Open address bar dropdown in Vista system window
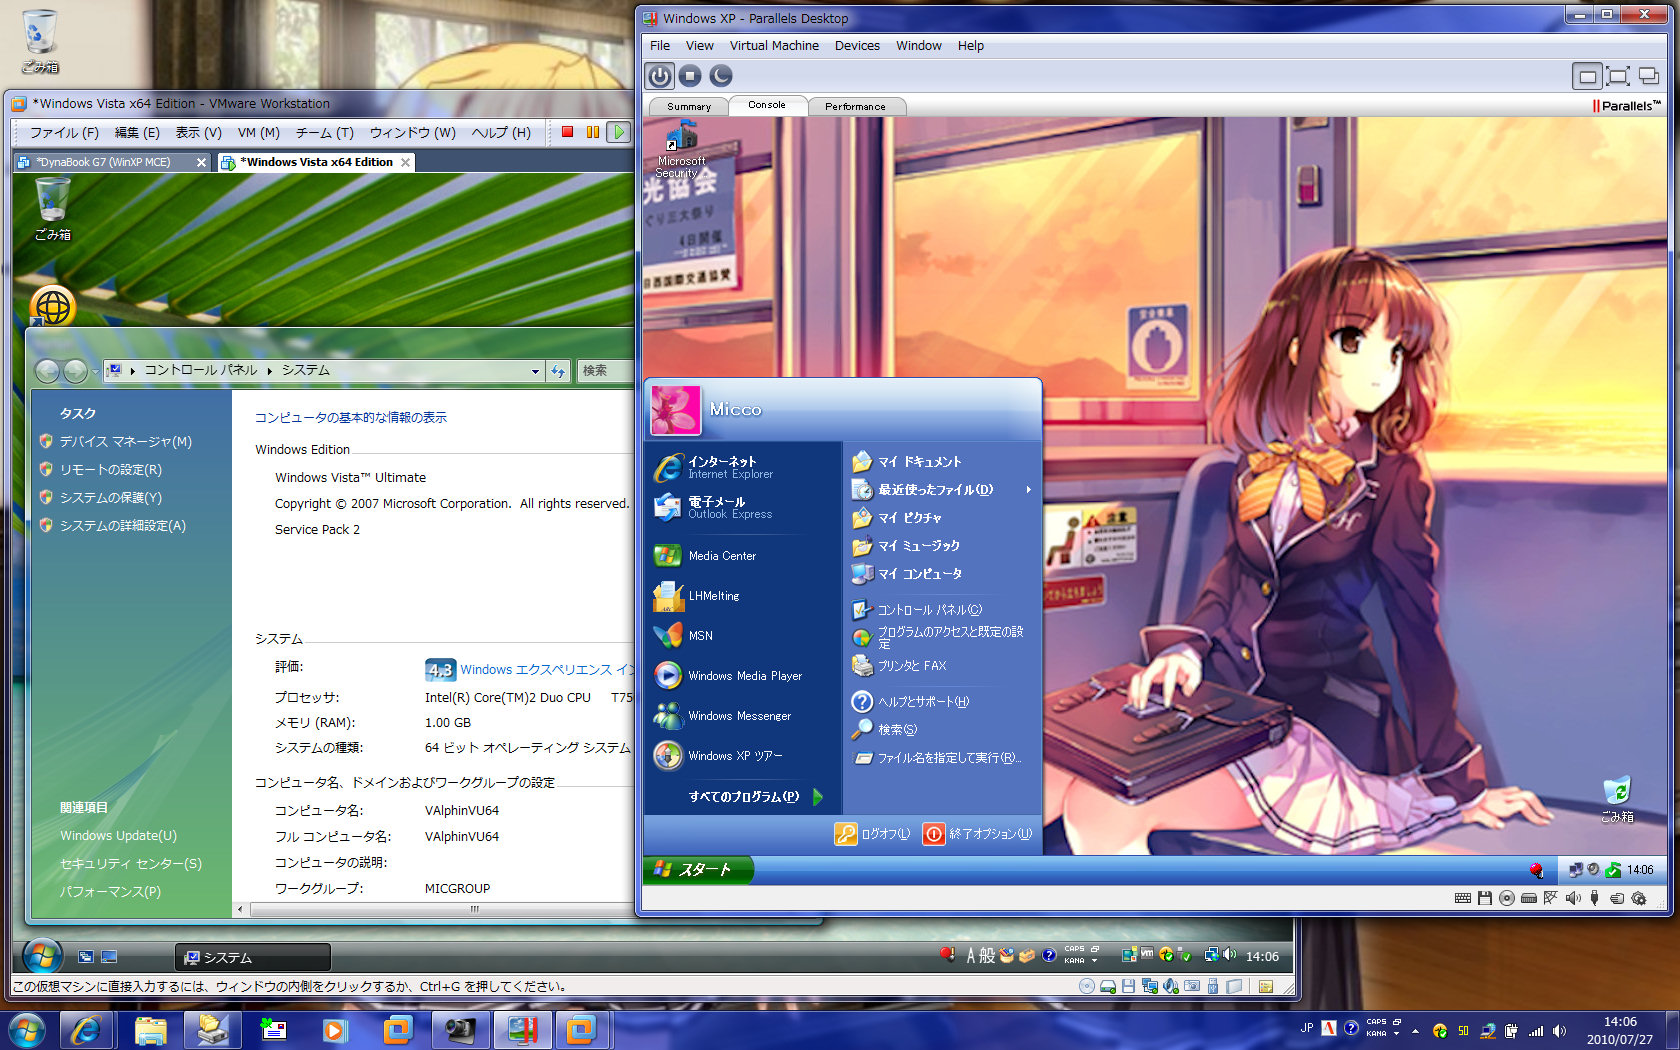Image resolution: width=1680 pixels, height=1050 pixels. point(535,371)
